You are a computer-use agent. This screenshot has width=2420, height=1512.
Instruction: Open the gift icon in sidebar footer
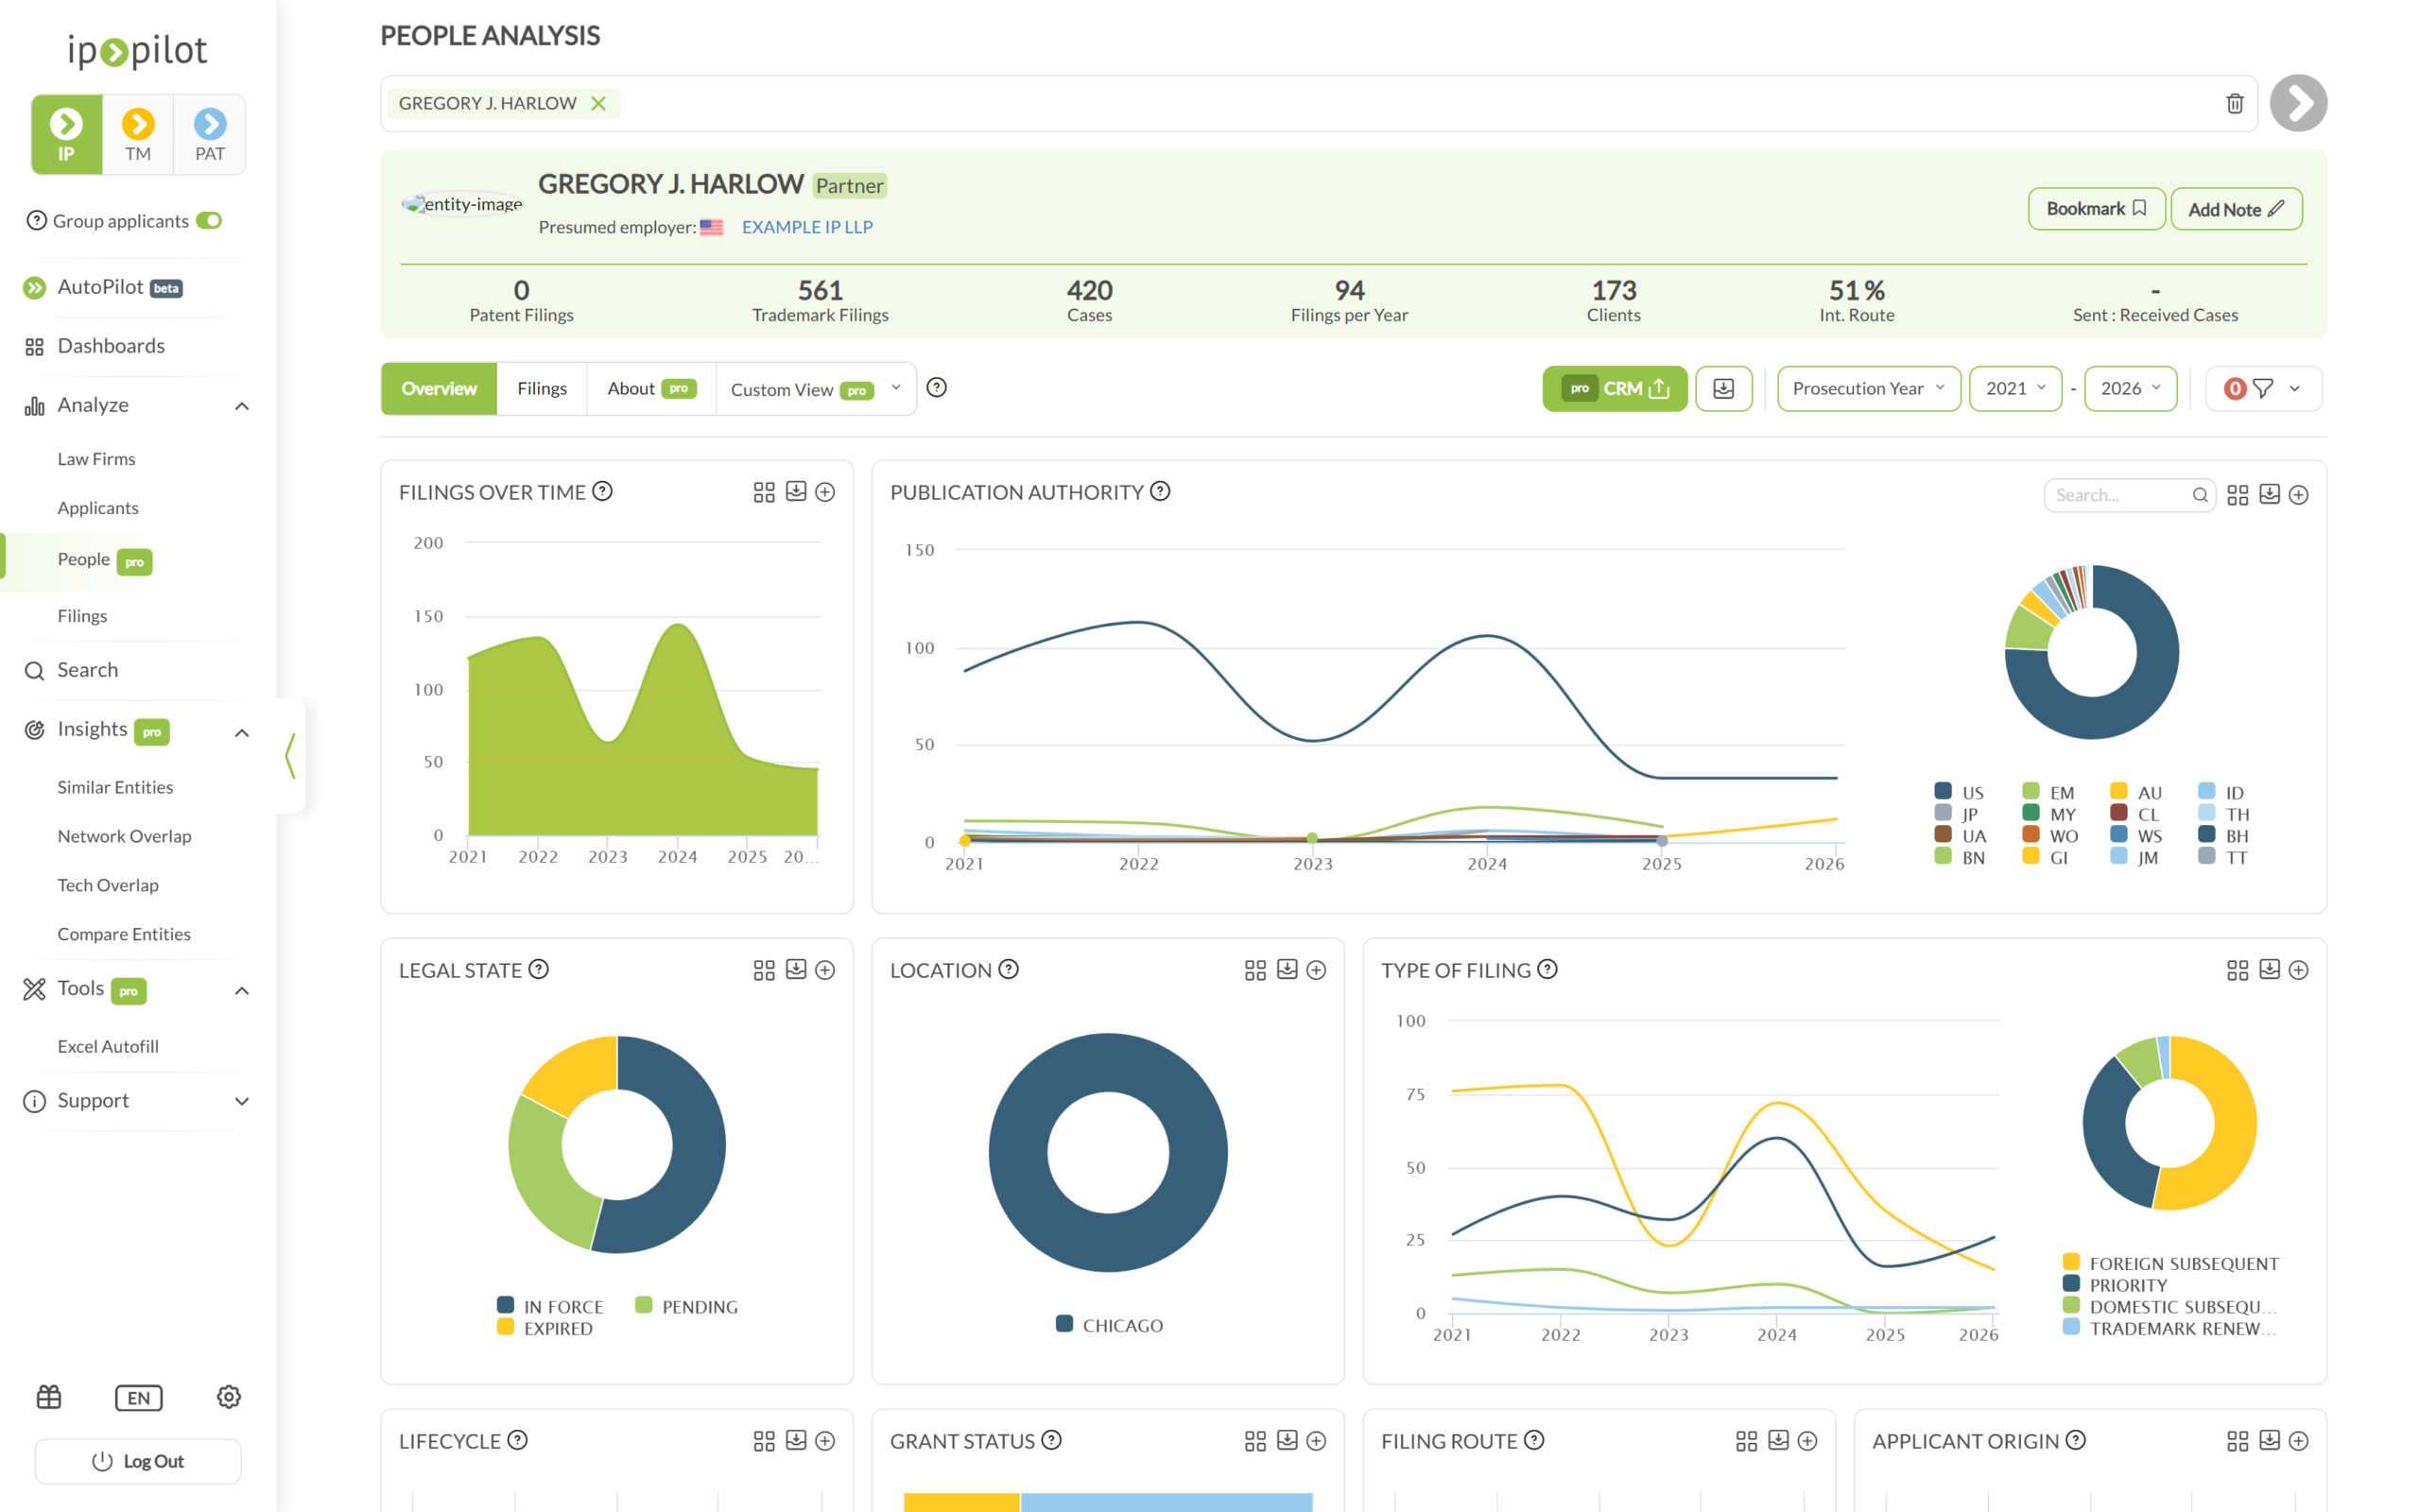(49, 1397)
